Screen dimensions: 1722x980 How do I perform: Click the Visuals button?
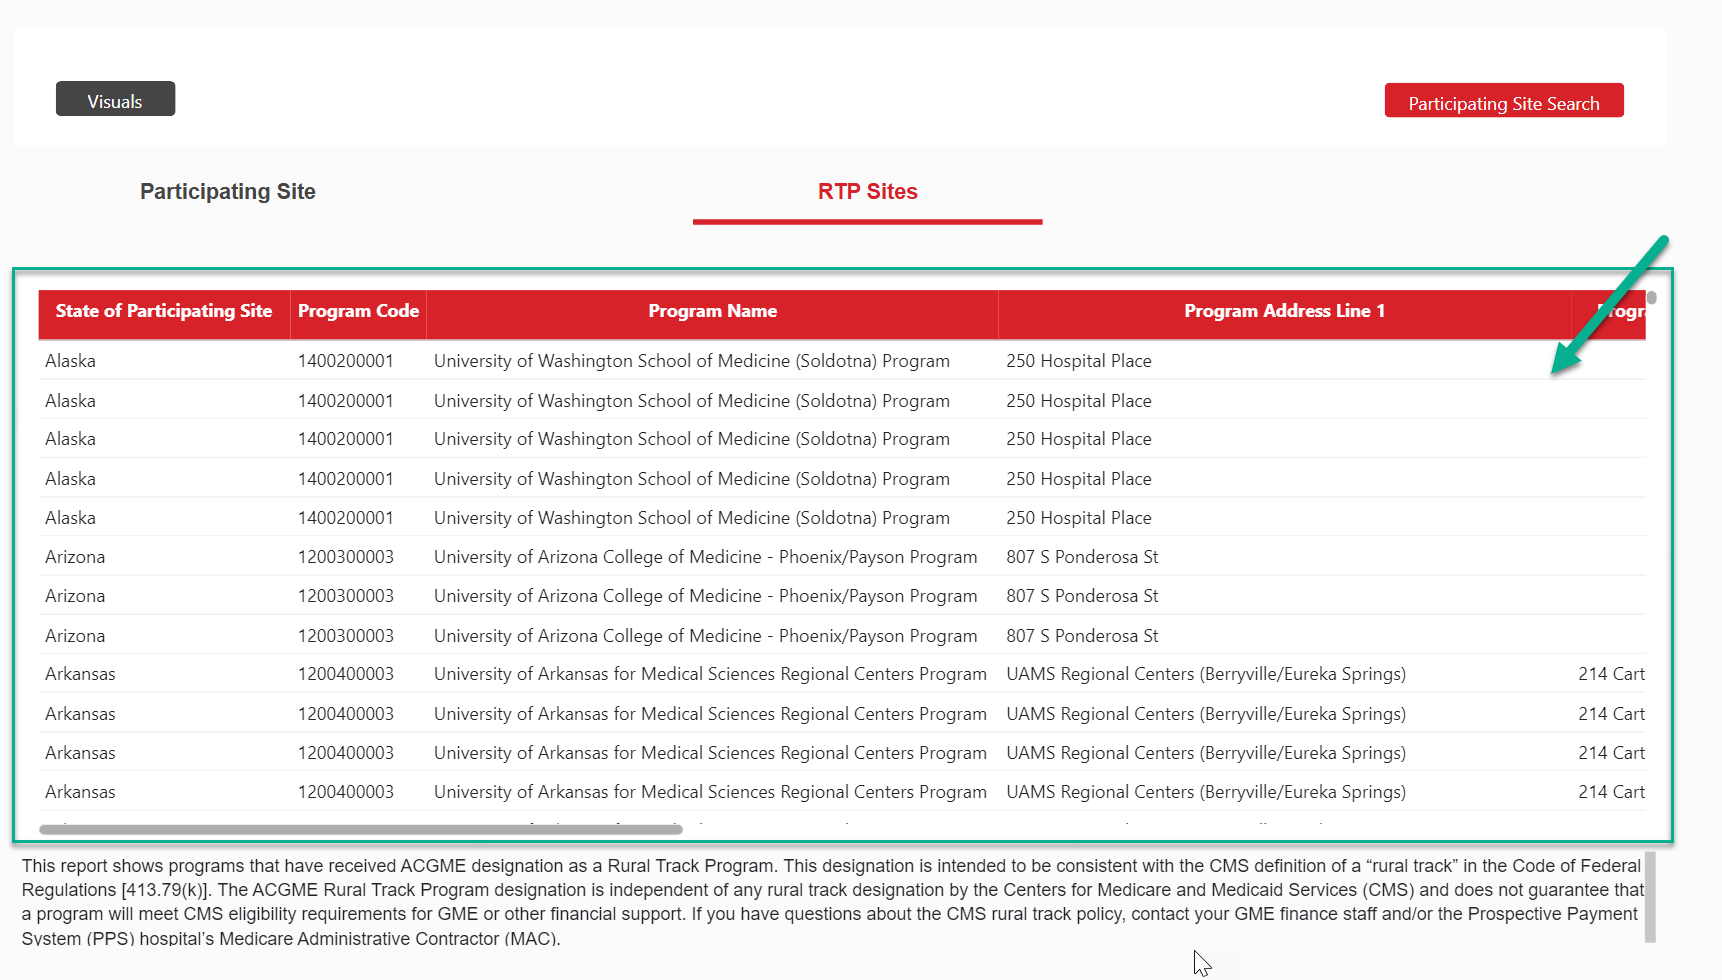[115, 99]
